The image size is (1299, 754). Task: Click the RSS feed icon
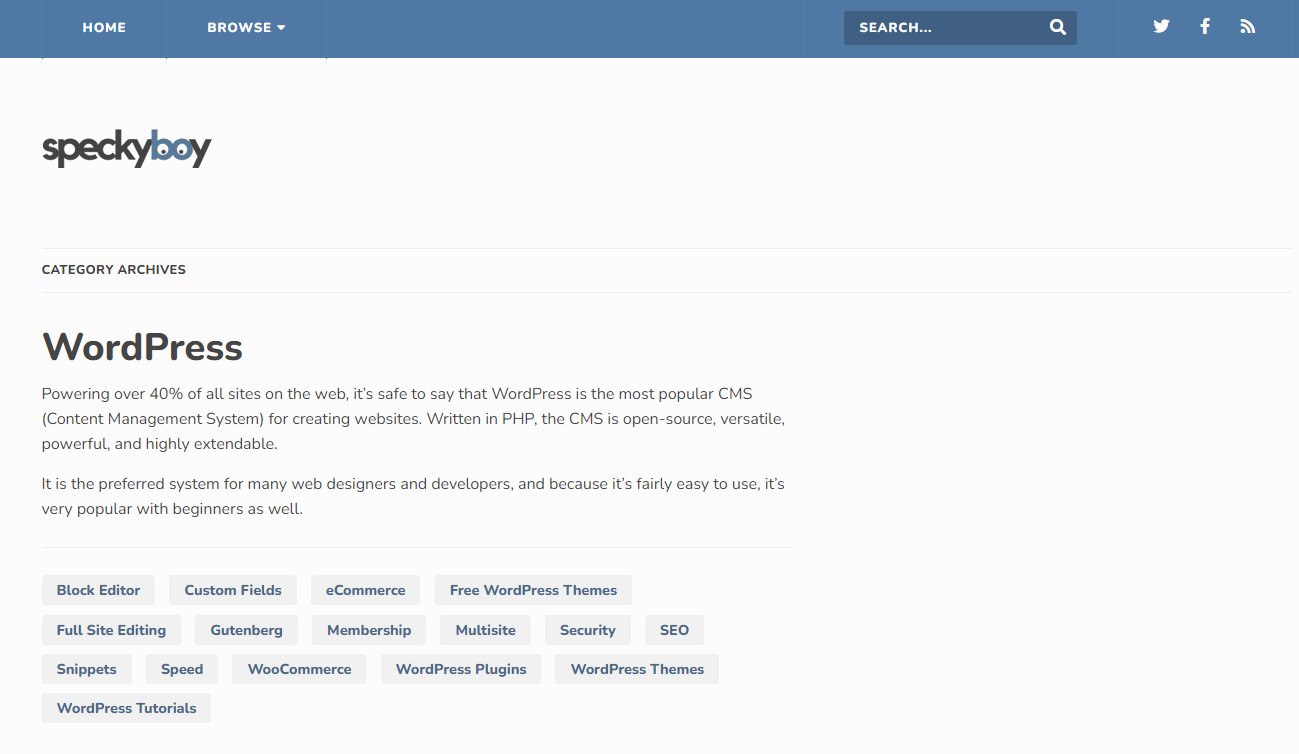(x=1247, y=27)
